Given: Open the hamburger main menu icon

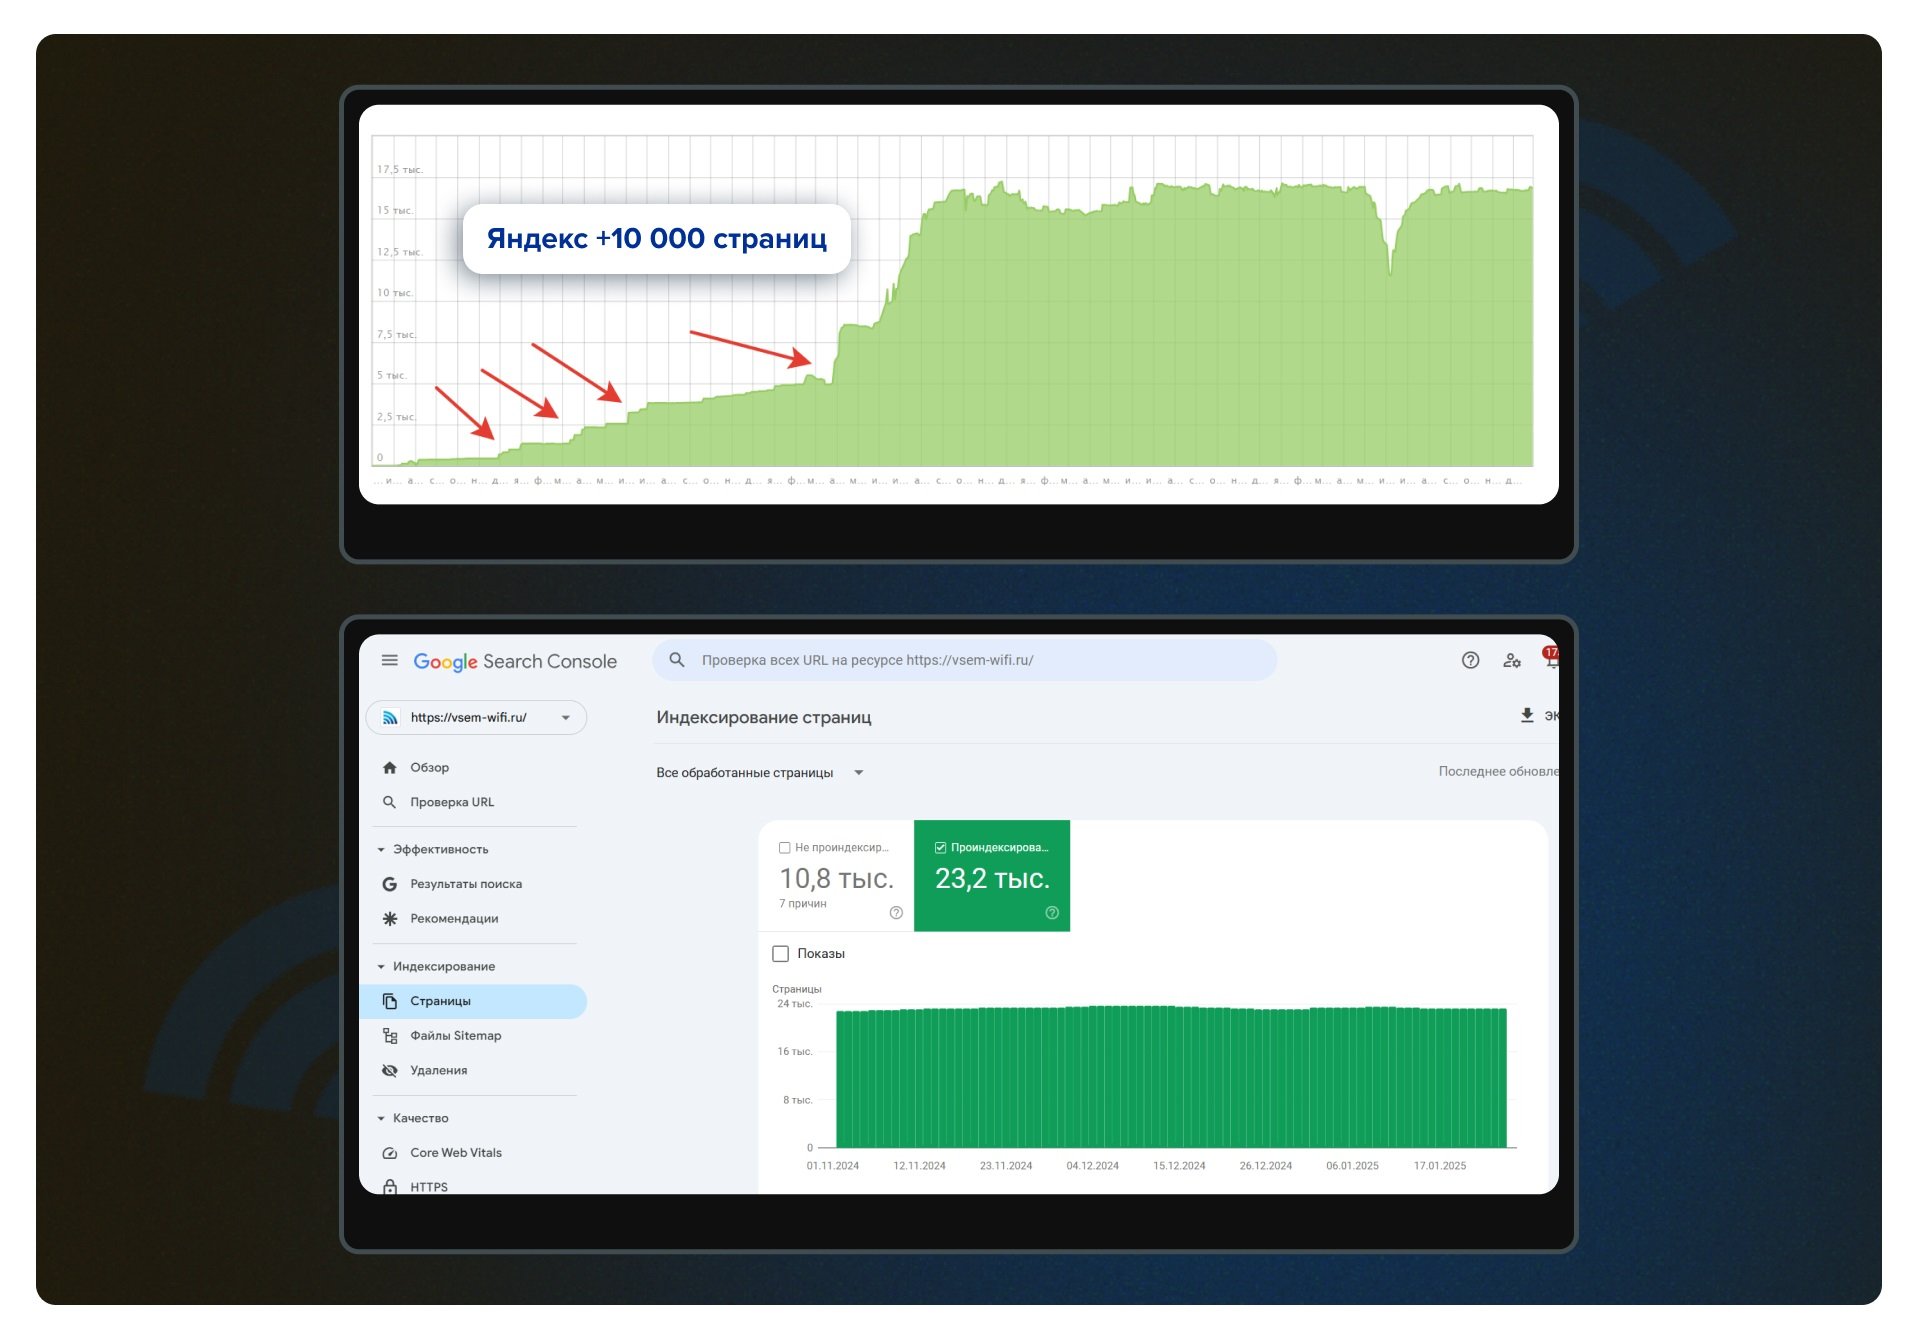Looking at the screenshot, I should tap(390, 661).
